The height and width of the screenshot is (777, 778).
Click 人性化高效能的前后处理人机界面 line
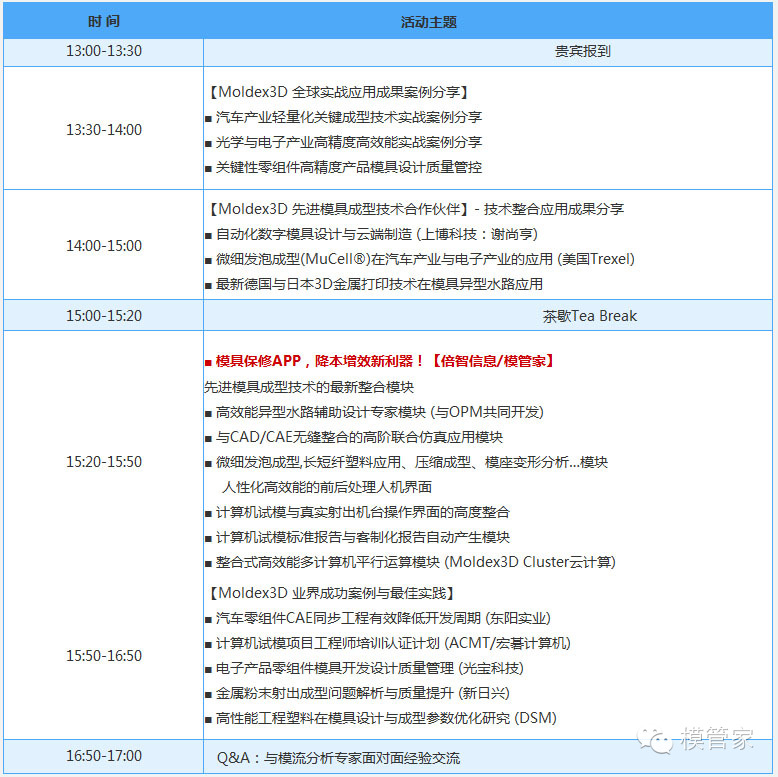coord(326,487)
